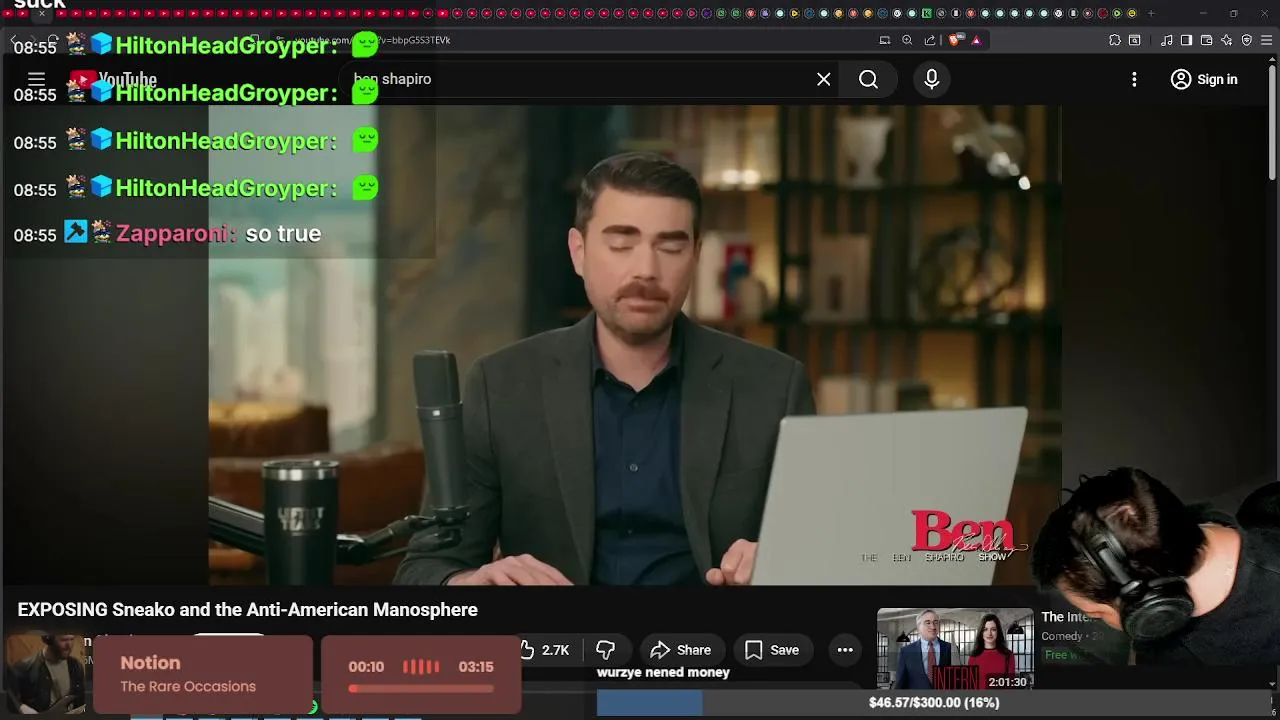Image resolution: width=1280 pixels, height=720 pixels.
Task: Click the 03:15 song duration text
Action: 476,667
